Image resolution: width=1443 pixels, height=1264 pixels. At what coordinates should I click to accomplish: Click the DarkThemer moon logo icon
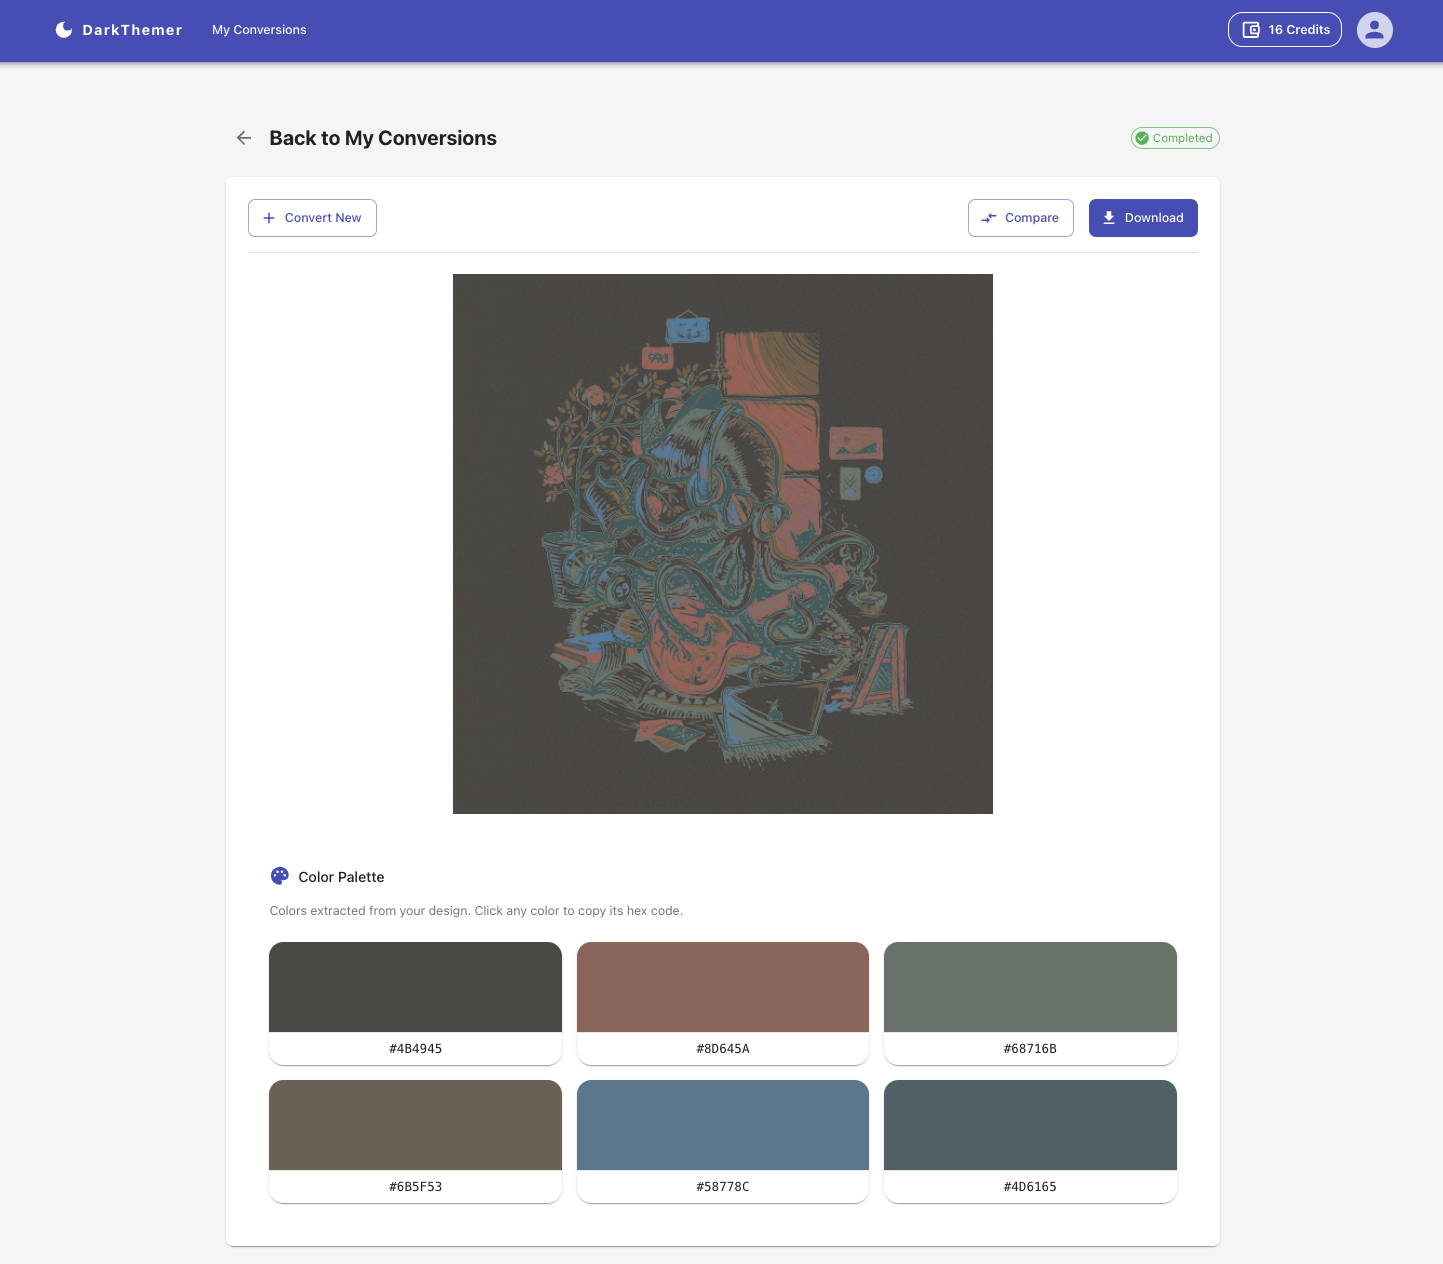[64, 29]
